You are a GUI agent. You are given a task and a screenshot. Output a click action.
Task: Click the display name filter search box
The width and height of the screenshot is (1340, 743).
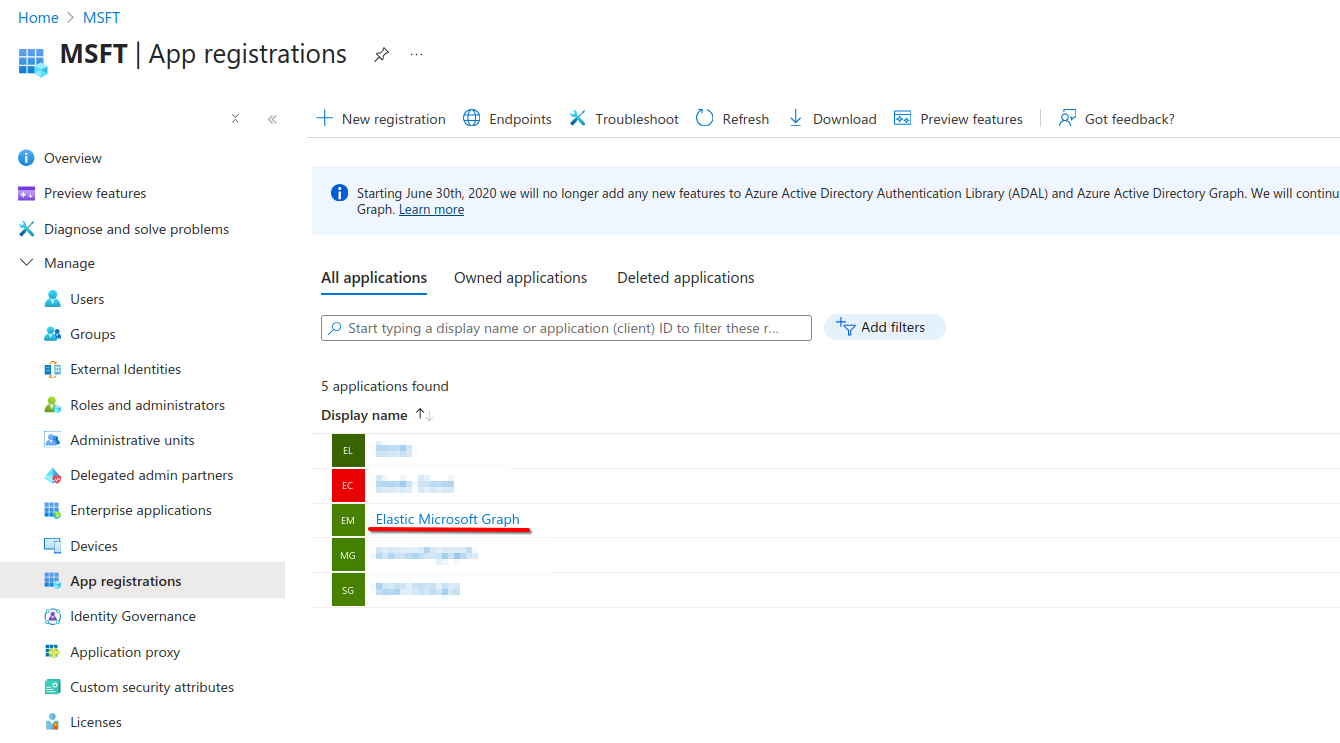click(x=566, y=327)
